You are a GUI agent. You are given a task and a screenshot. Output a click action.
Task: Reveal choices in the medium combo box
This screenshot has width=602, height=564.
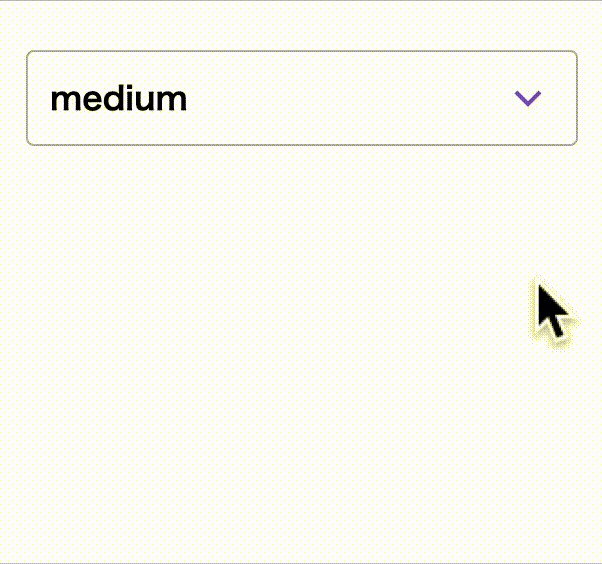point(301,98)
